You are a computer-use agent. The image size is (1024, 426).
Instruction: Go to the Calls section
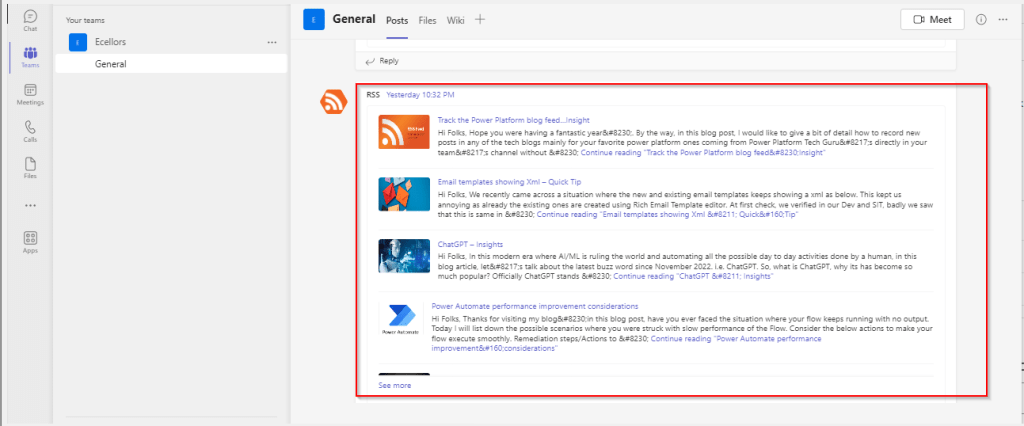point(30,131)
